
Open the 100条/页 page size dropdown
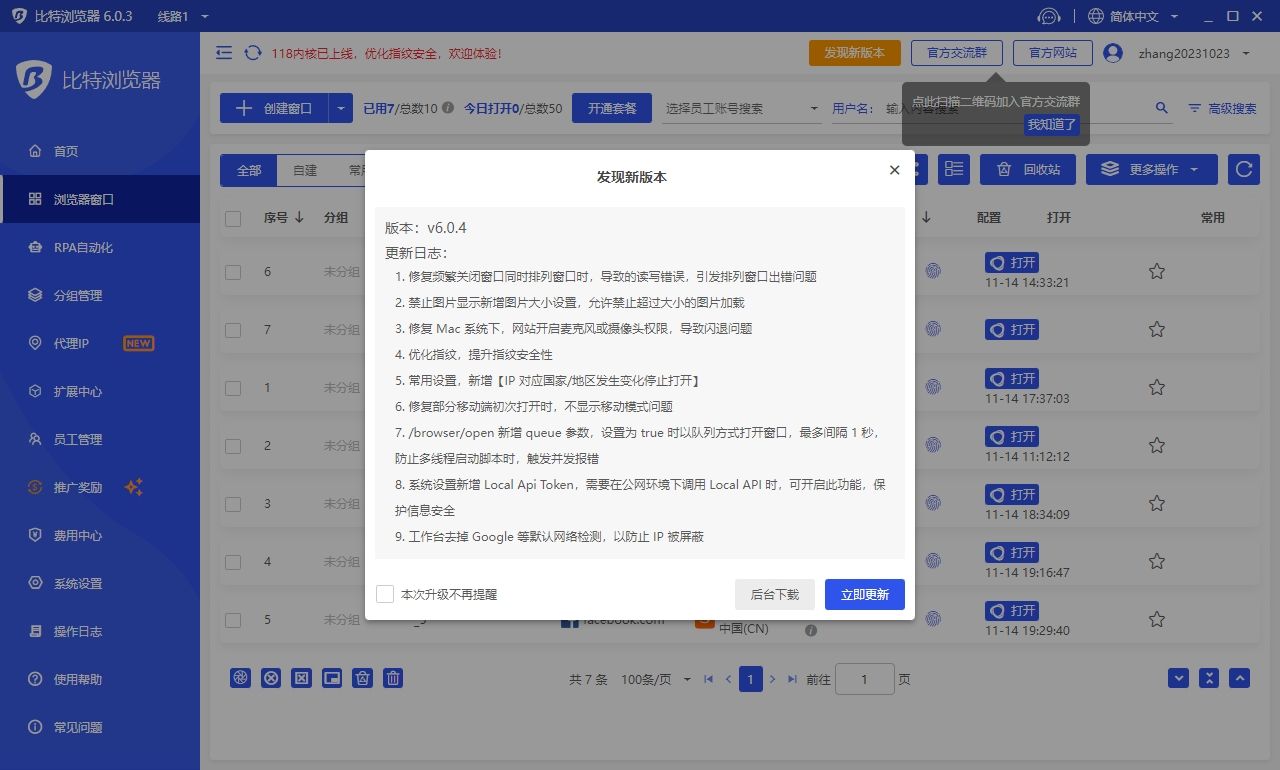coord(656,679)
